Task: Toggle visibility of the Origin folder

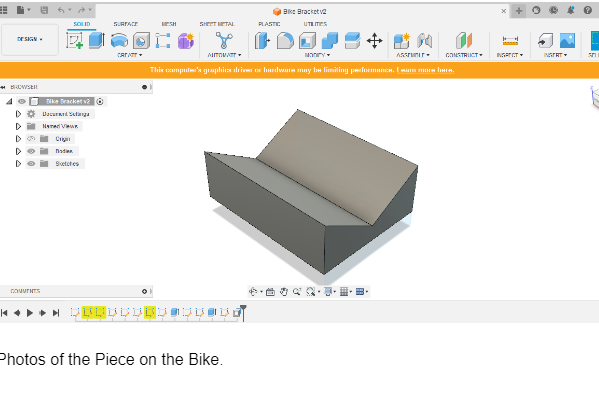Action: point(31,139)
